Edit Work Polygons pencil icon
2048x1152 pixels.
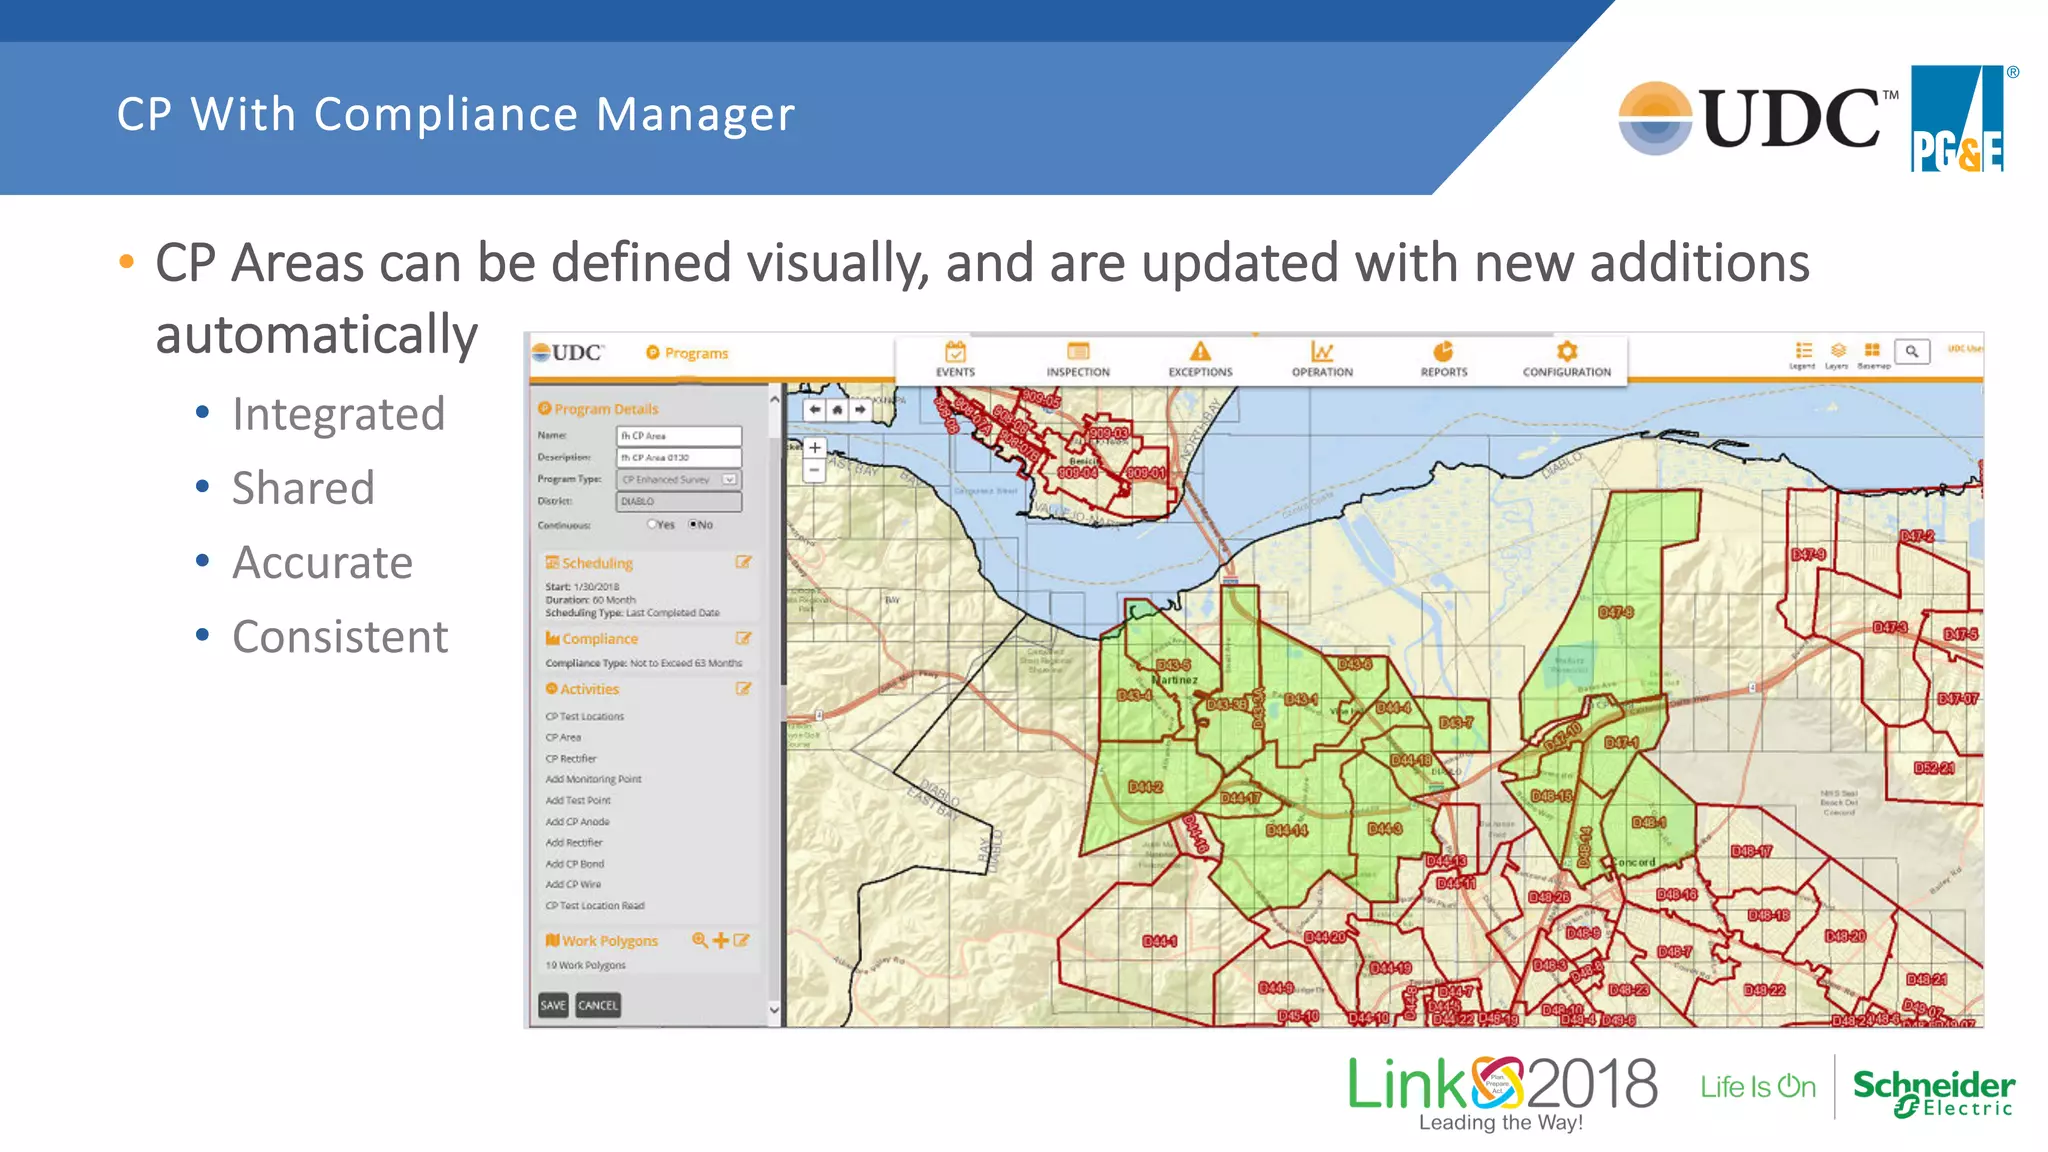[x=741, y=940]
